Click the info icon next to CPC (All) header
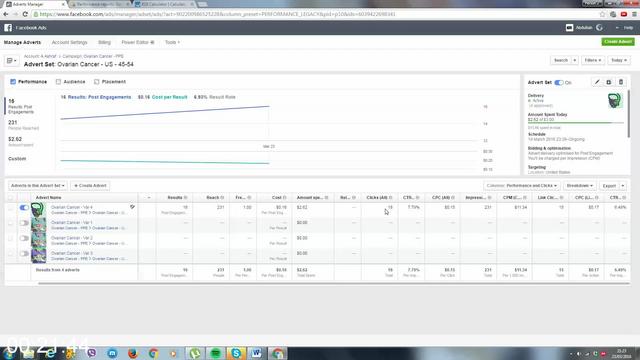 (x=453, y=198)
